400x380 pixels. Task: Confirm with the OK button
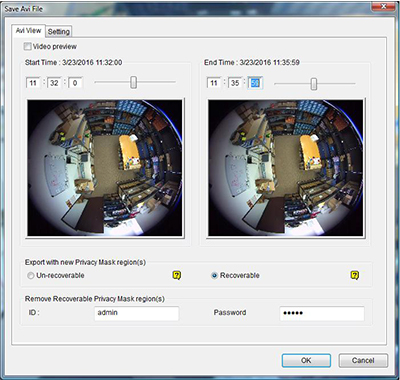point(306,360)
